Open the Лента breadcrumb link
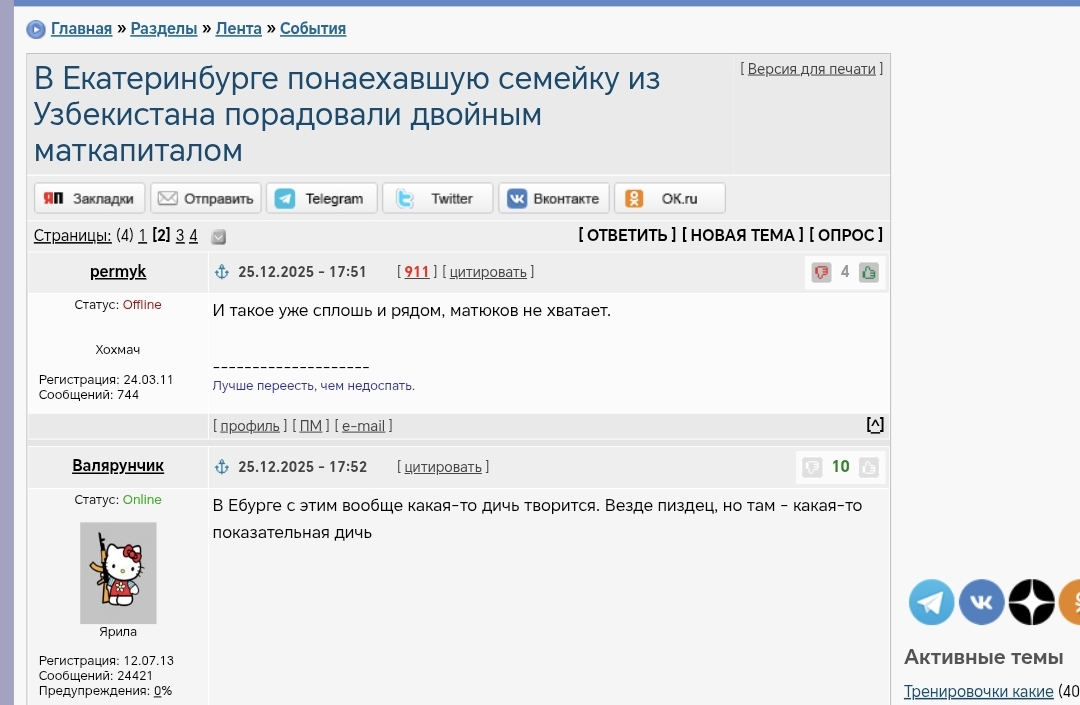 tap(238, 29)
